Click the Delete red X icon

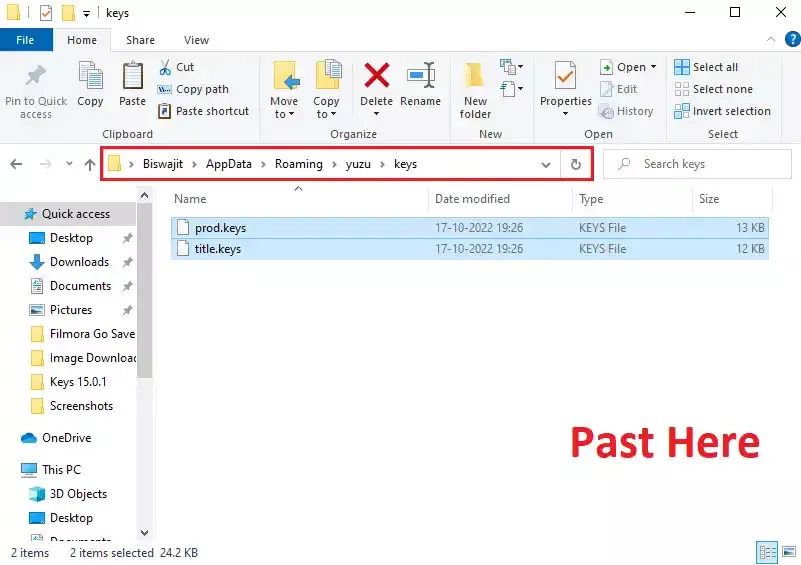point(376,76)
